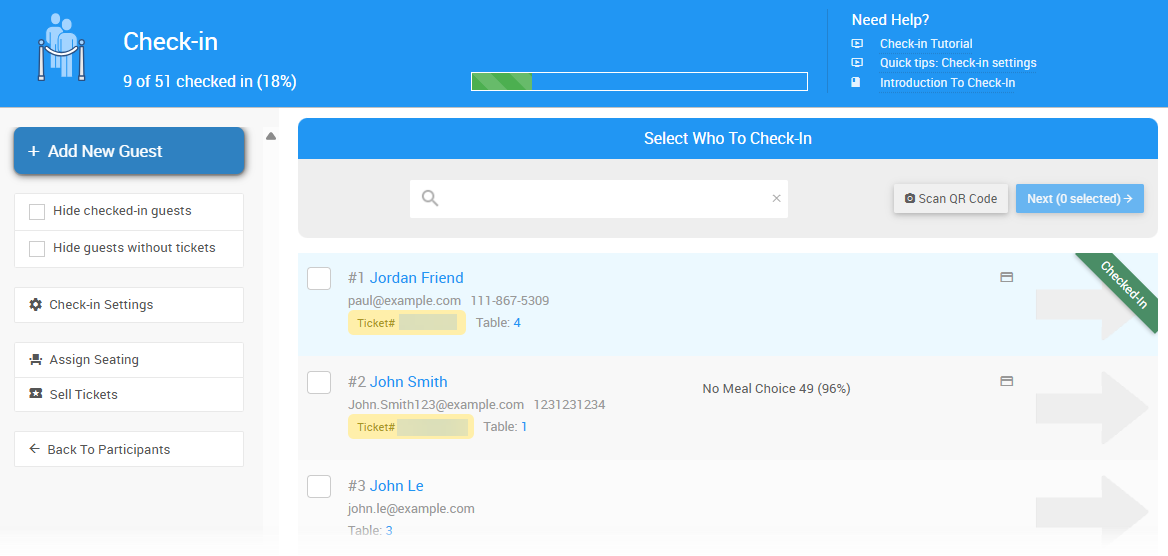Click 'paul@example.com' email text
This screenshot has width=1168, height=556.
404,301
